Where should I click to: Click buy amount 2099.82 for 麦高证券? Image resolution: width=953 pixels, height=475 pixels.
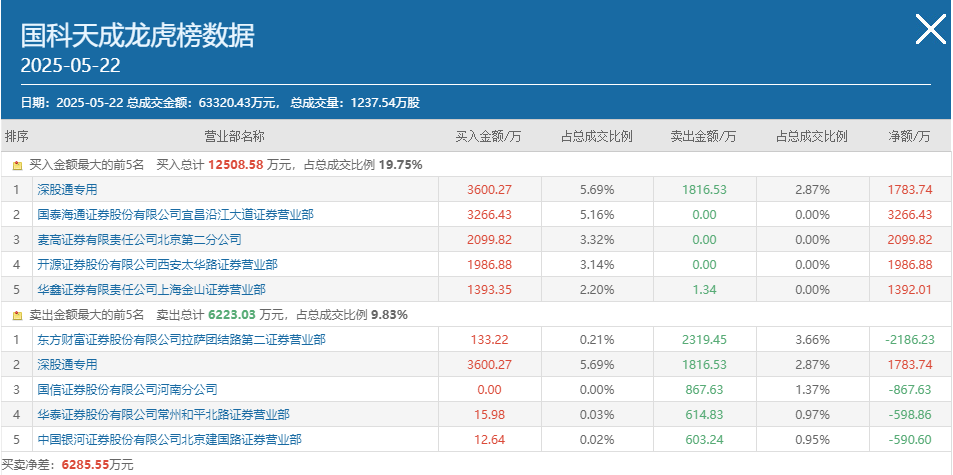489,239
